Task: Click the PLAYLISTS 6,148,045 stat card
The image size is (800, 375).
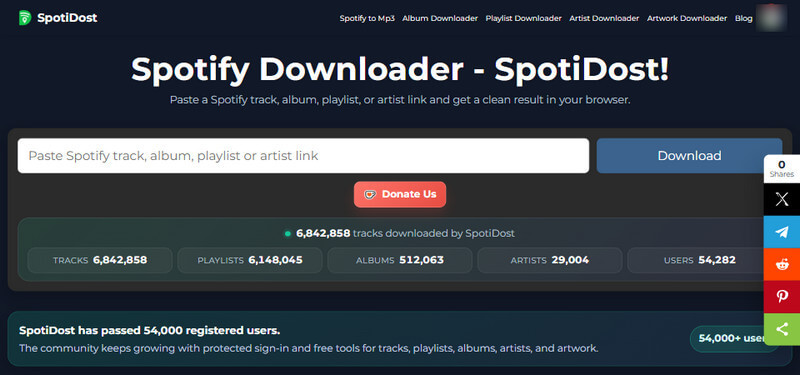Action: click(x=250, y=260)
